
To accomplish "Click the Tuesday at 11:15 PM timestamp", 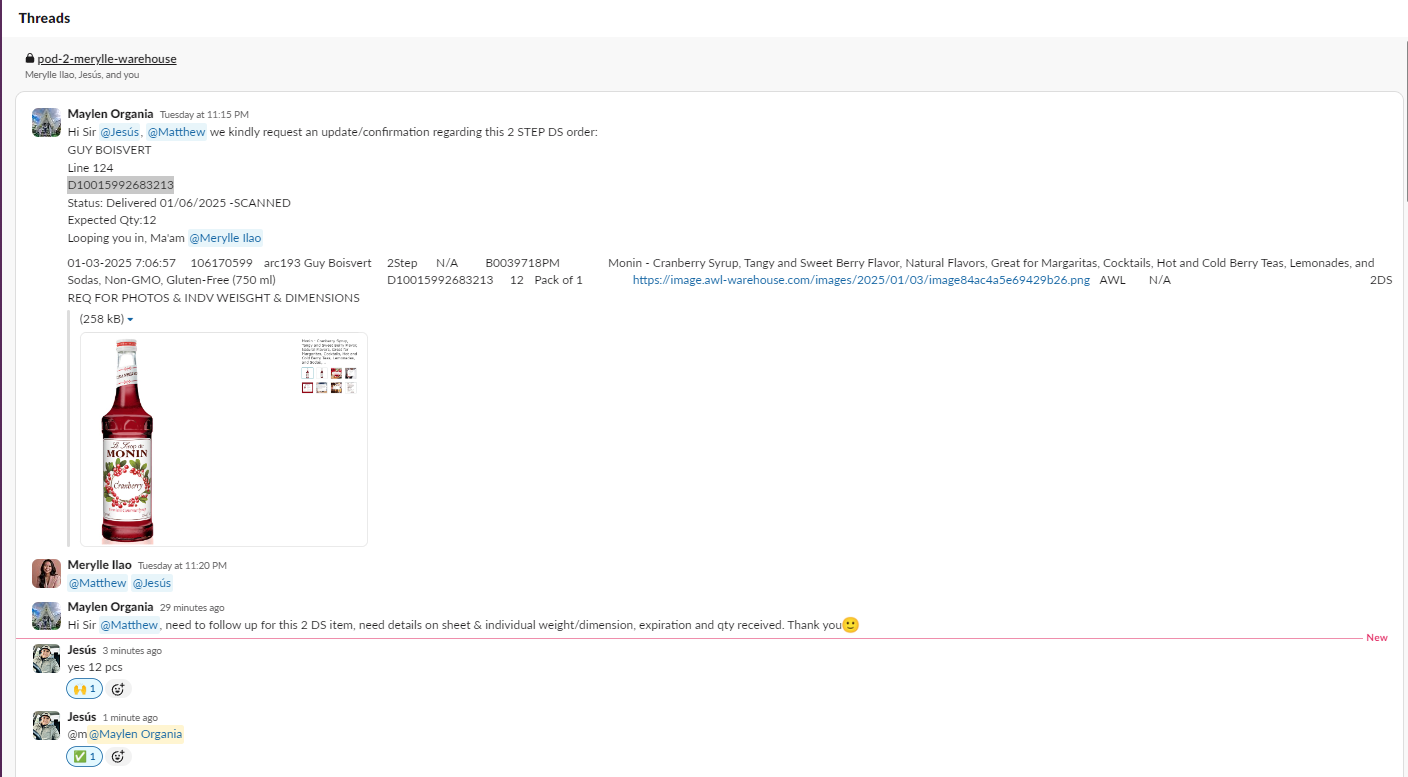I will tap(204, 115).
